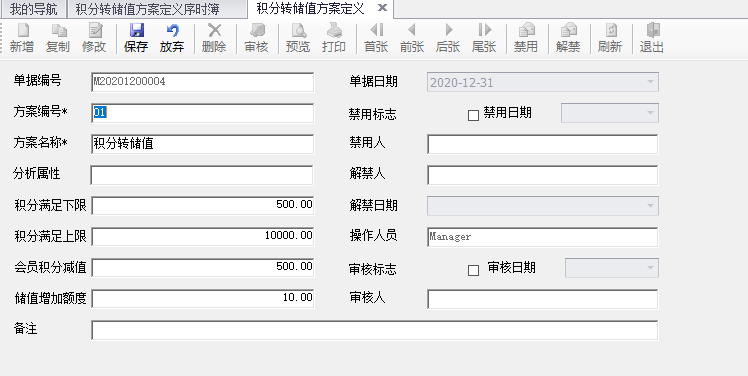The width and height of the screenshot is (748, 376).
Task: Switch to the 积分转储值方案定义序时簿 tab
Action: (x=147, y=9)
